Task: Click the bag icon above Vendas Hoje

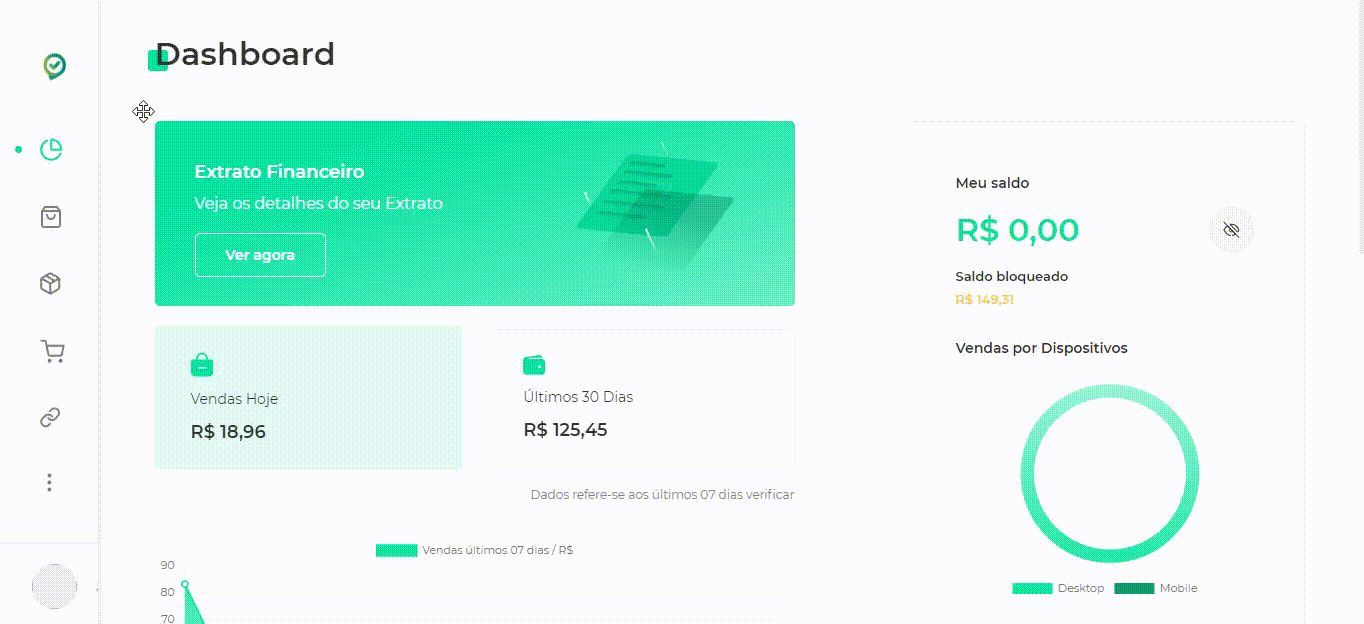Action: 202,365
